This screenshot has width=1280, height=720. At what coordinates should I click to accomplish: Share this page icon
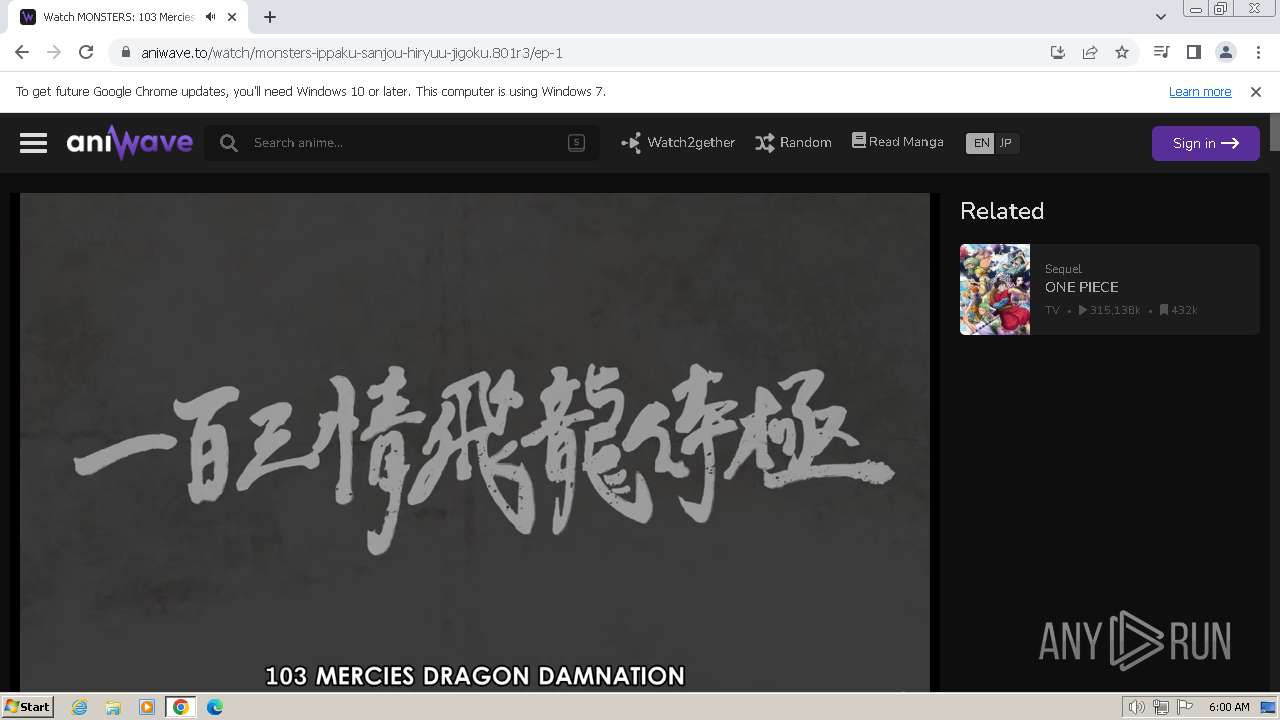pos(1090,52)
